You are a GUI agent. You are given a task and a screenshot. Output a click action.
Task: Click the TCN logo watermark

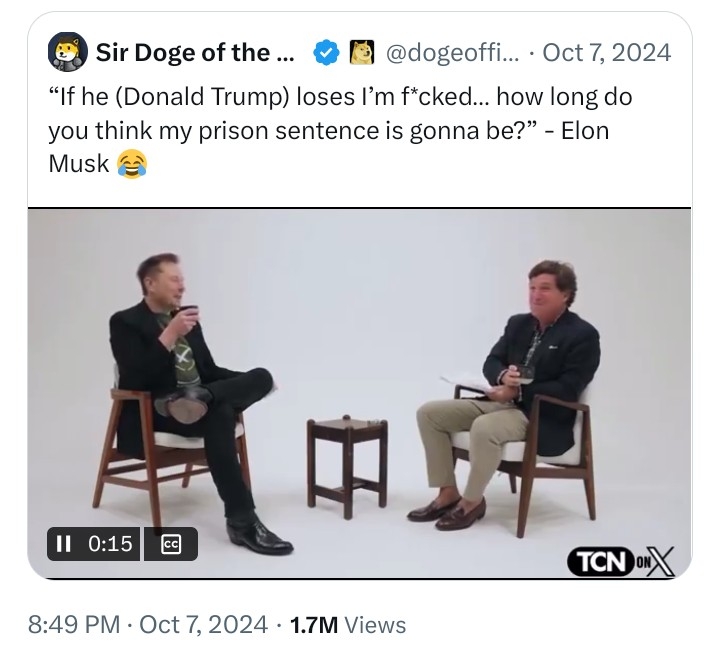[602, 561]
